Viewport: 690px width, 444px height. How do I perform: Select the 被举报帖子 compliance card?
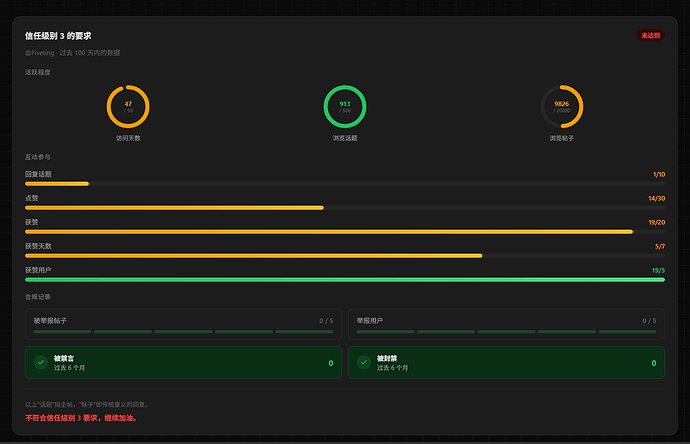tap(184, 324)
